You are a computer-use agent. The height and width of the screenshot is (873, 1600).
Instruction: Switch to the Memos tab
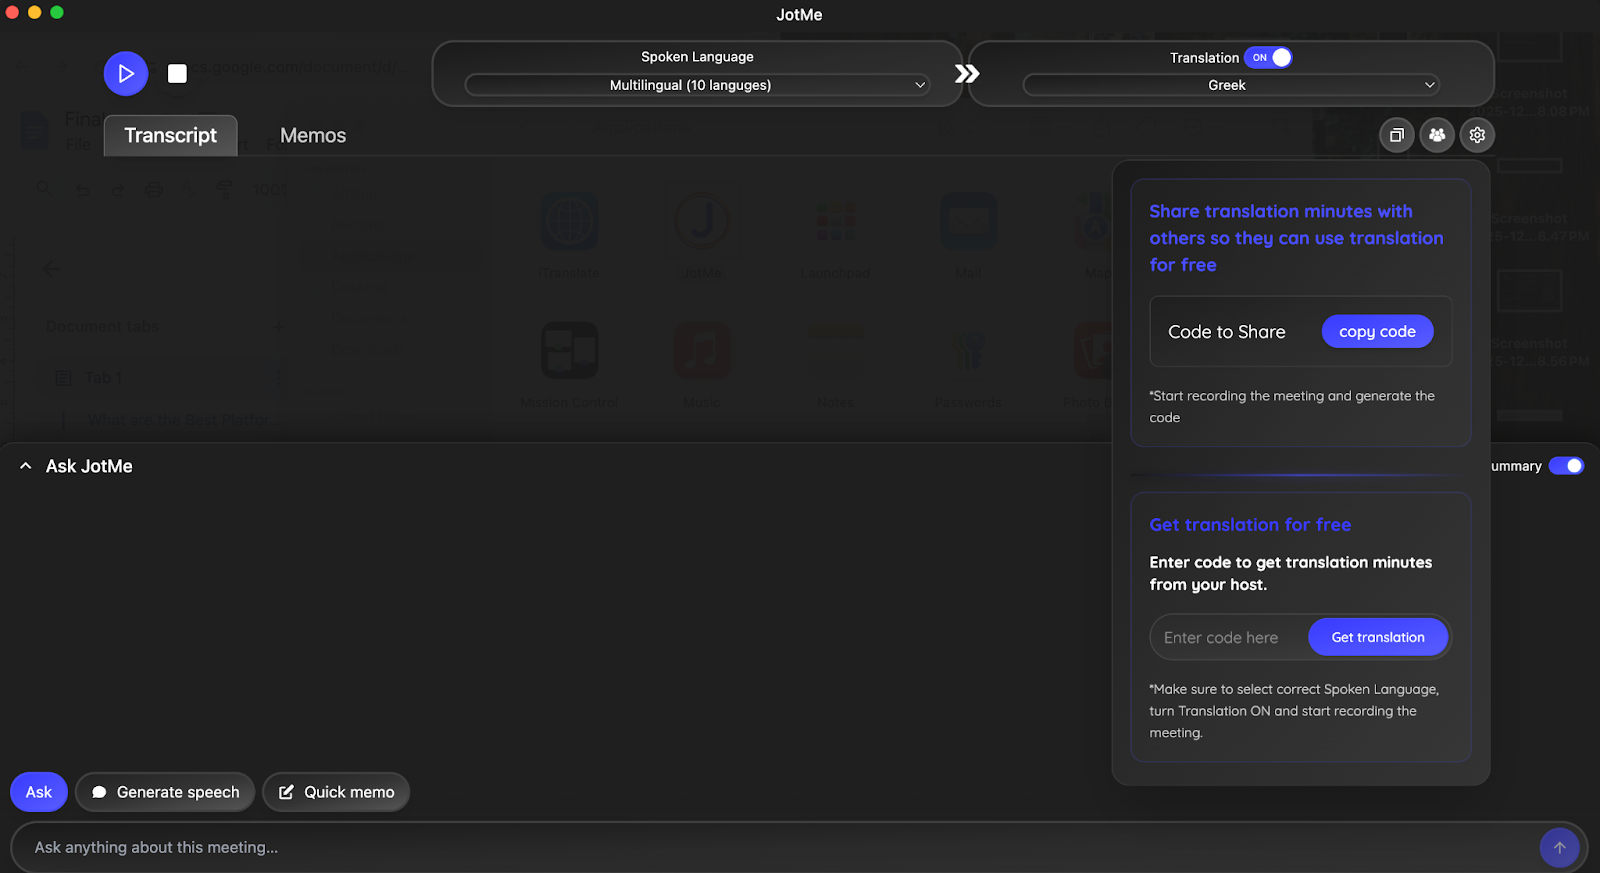point(313,135)
